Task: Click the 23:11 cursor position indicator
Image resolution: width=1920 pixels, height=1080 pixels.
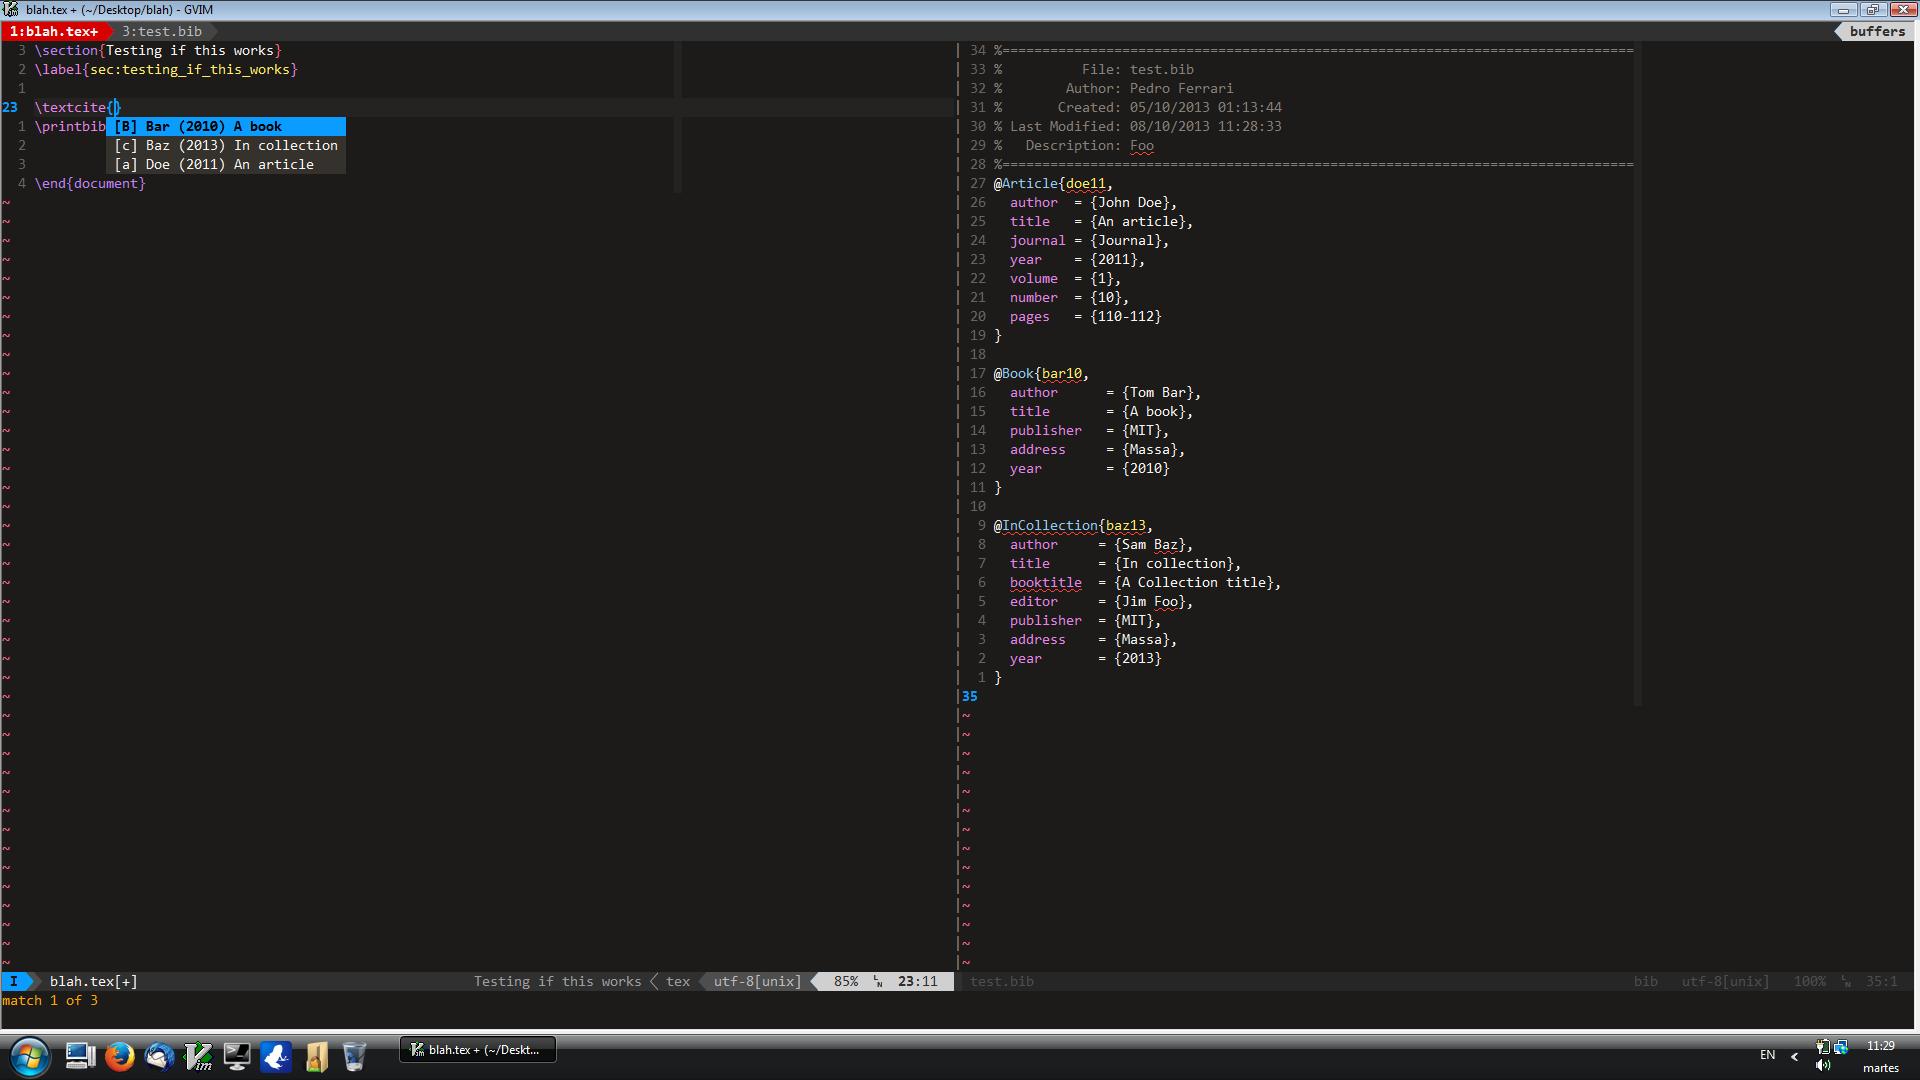Action: tap(918, 981)
